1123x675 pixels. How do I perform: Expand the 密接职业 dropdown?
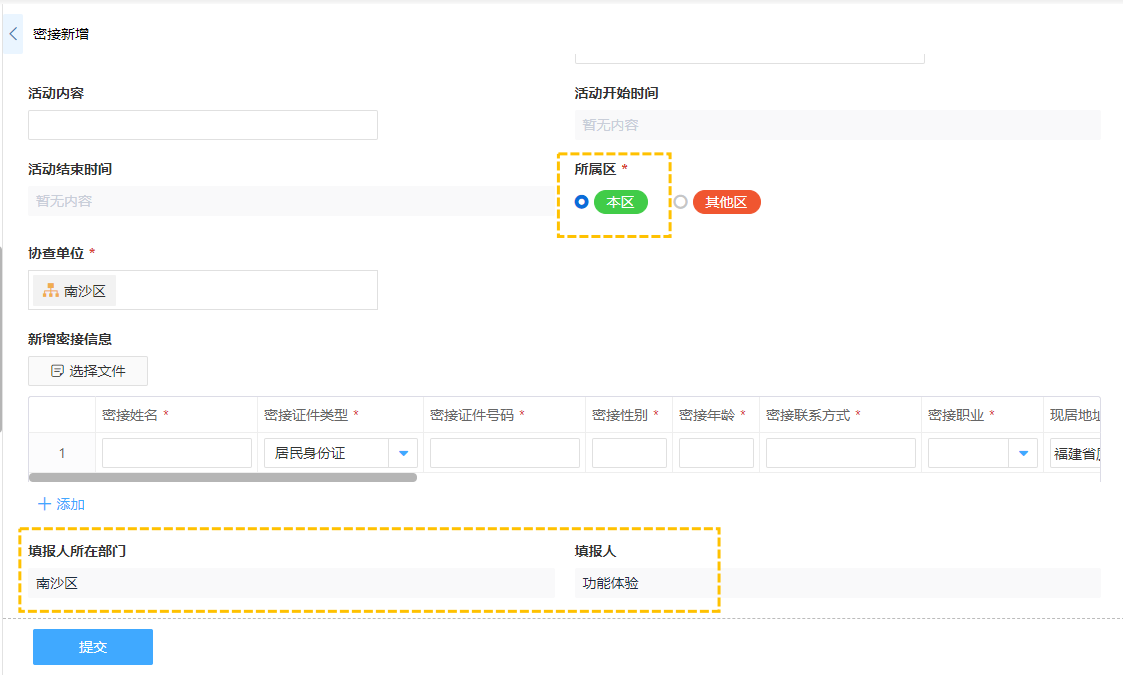[x=1022, y=453]
